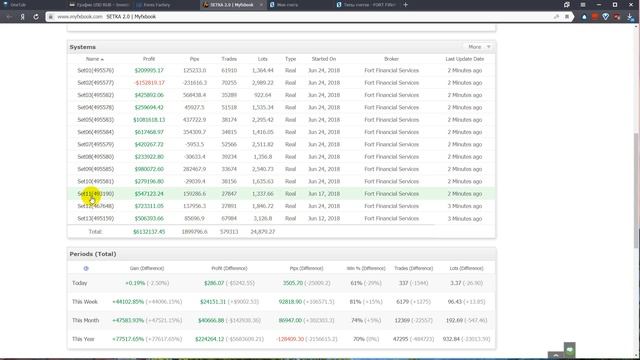Click the Gain (Difference) column header

pyautogui.click(x=147, y=268)
